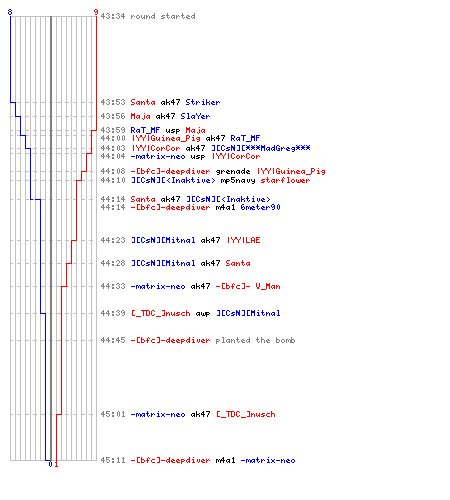Click the blue name SlaYer at 43:56
Screen dimensions: 450x500
click(x=195, y=116)
